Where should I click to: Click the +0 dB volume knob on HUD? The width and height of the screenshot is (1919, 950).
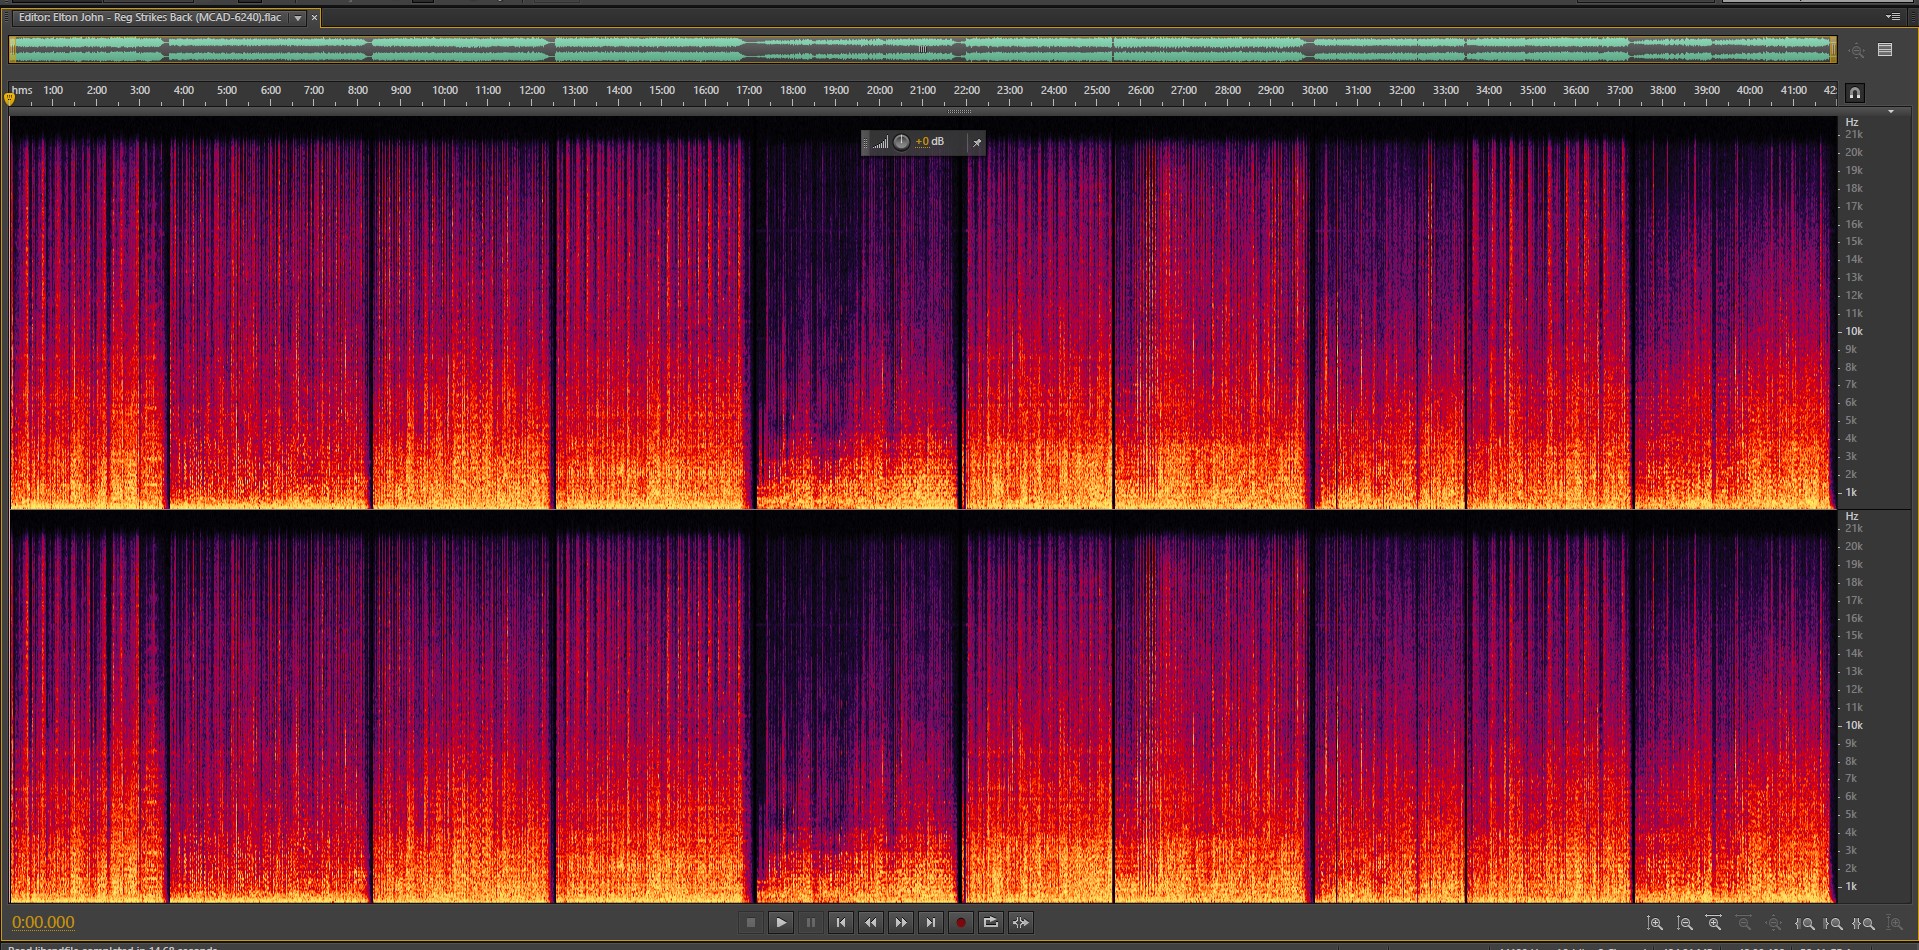pos(901,142)
